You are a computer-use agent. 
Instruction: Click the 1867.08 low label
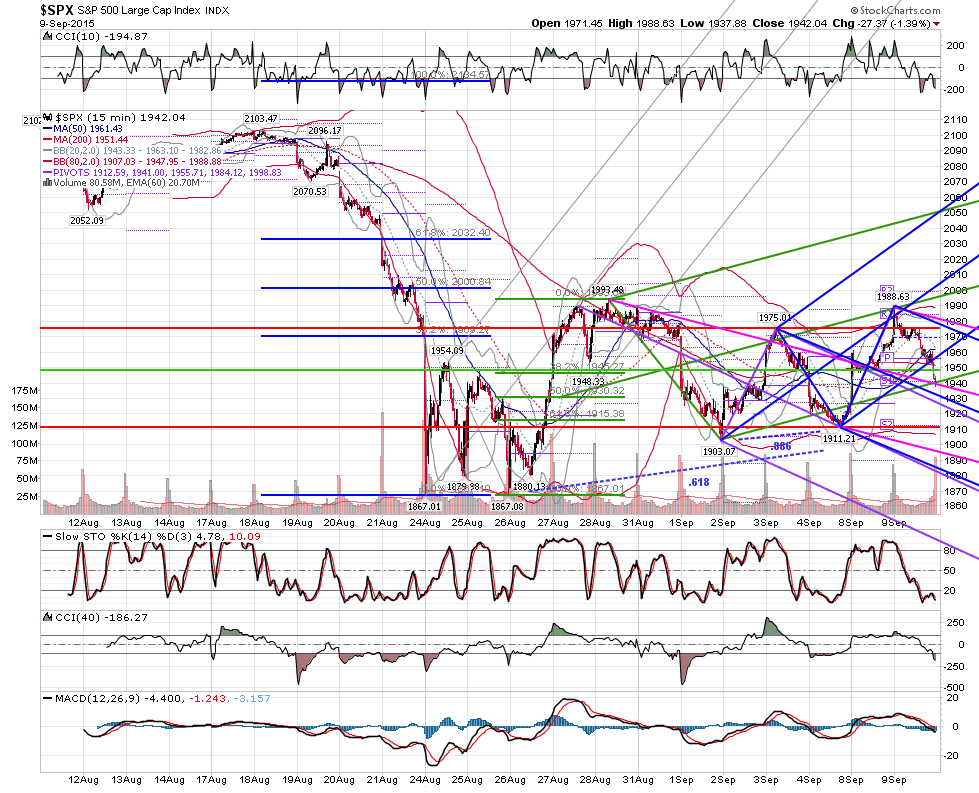[508, 506]
